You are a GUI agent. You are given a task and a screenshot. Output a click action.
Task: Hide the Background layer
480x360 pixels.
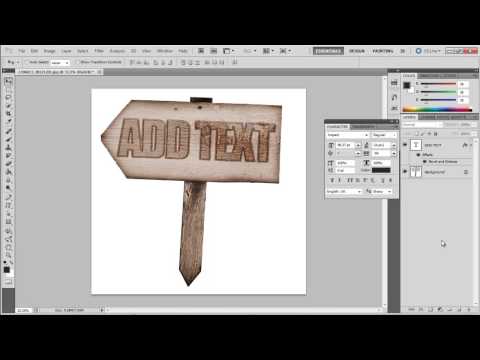pyautogui.click(x=405, y=172)
